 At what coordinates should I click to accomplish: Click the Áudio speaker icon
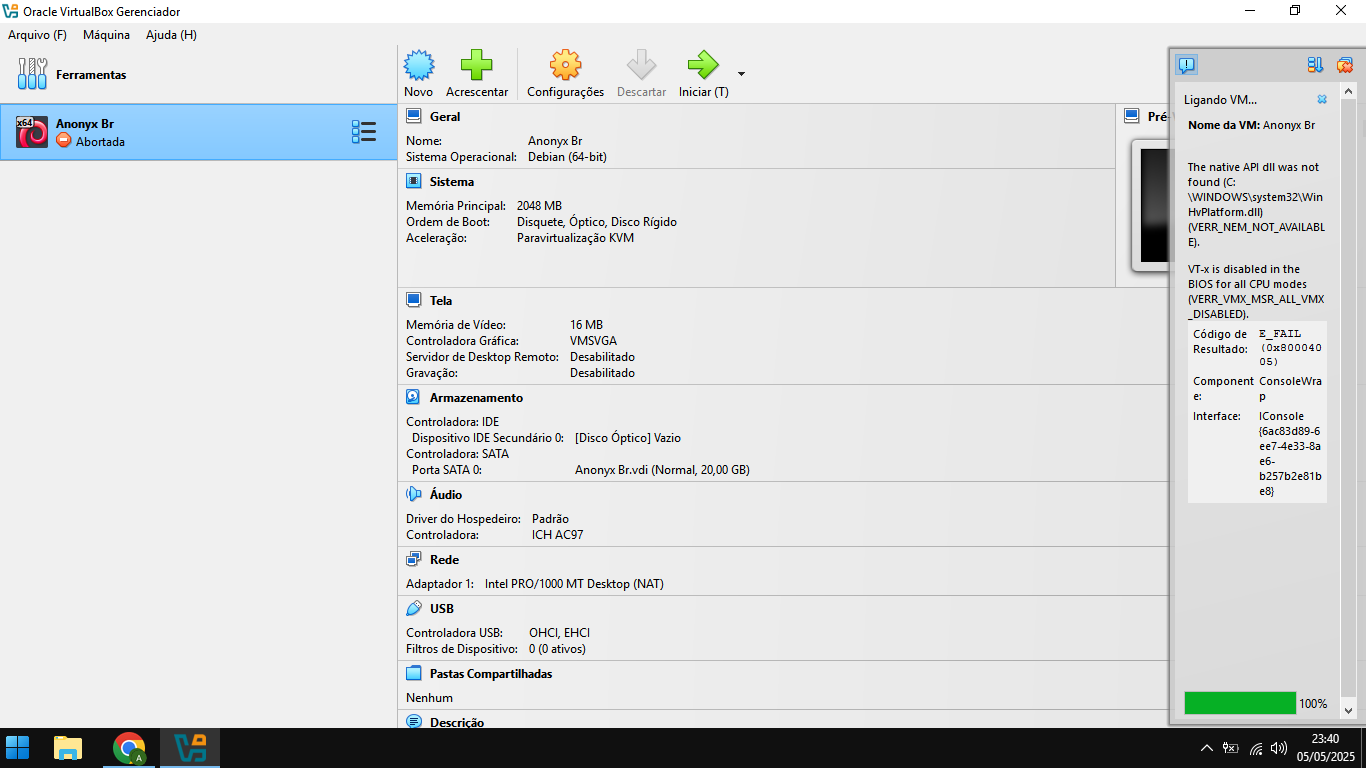413,494
